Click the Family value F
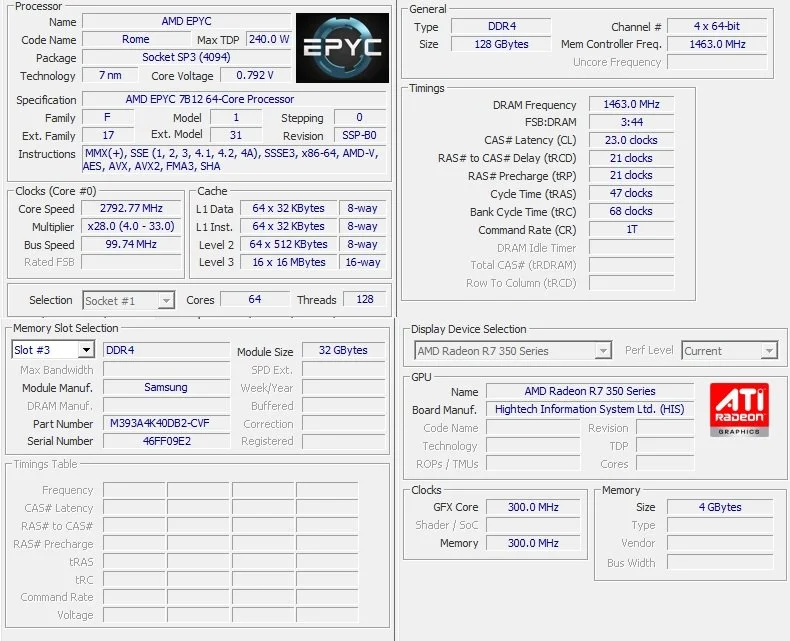Viewport: 790px width, 641px height. point(108,117)
